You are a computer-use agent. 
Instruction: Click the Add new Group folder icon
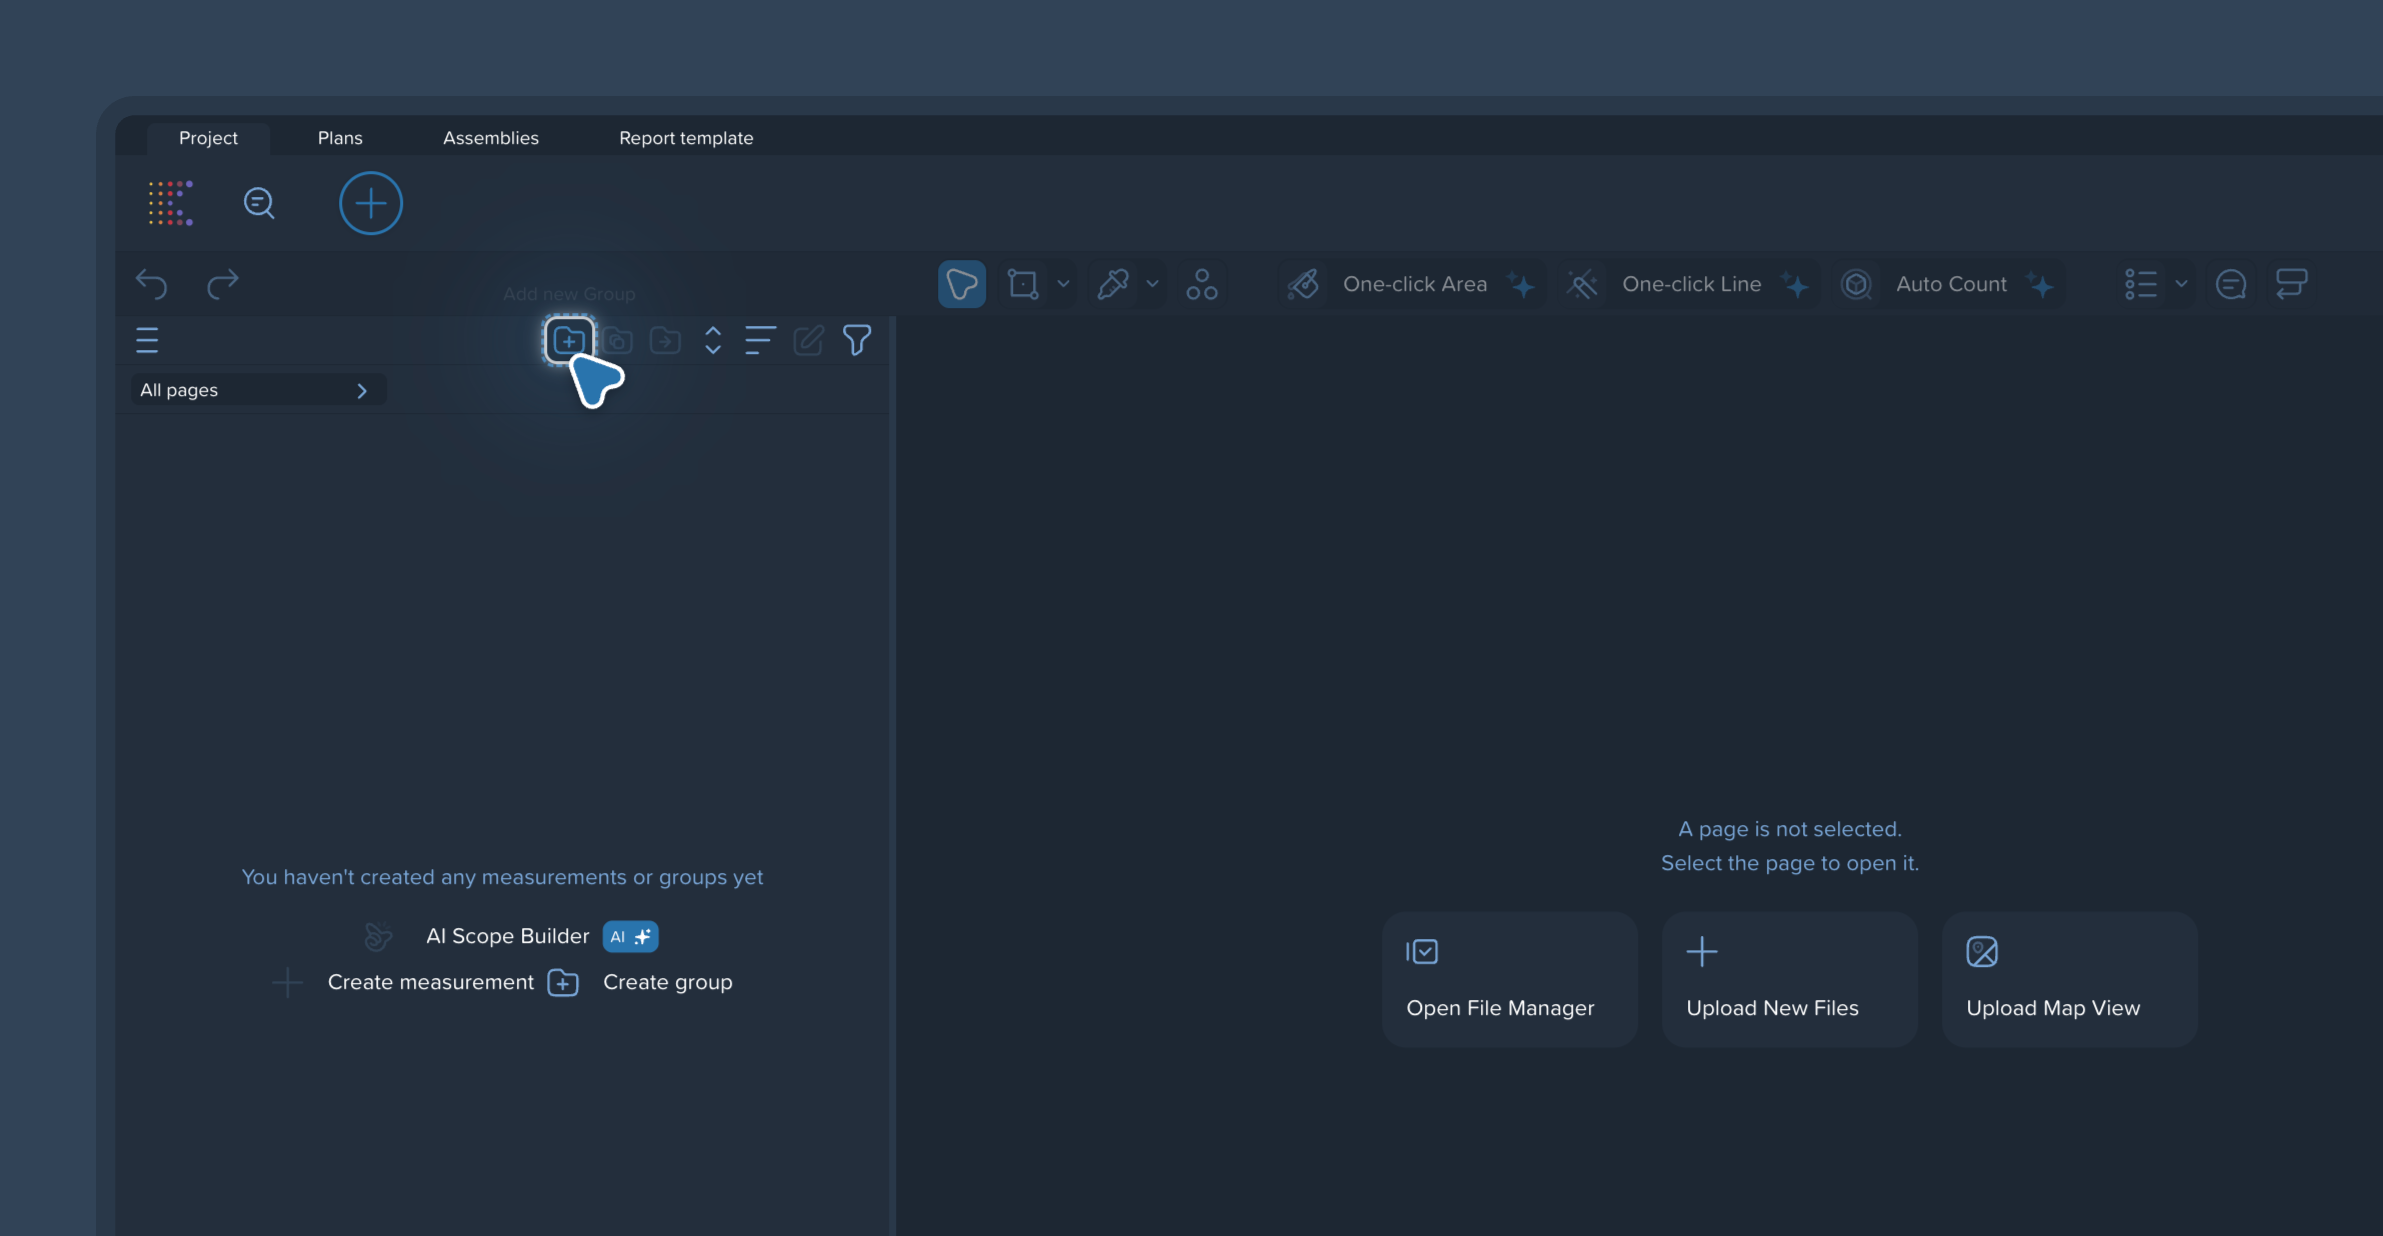(568, 340)
